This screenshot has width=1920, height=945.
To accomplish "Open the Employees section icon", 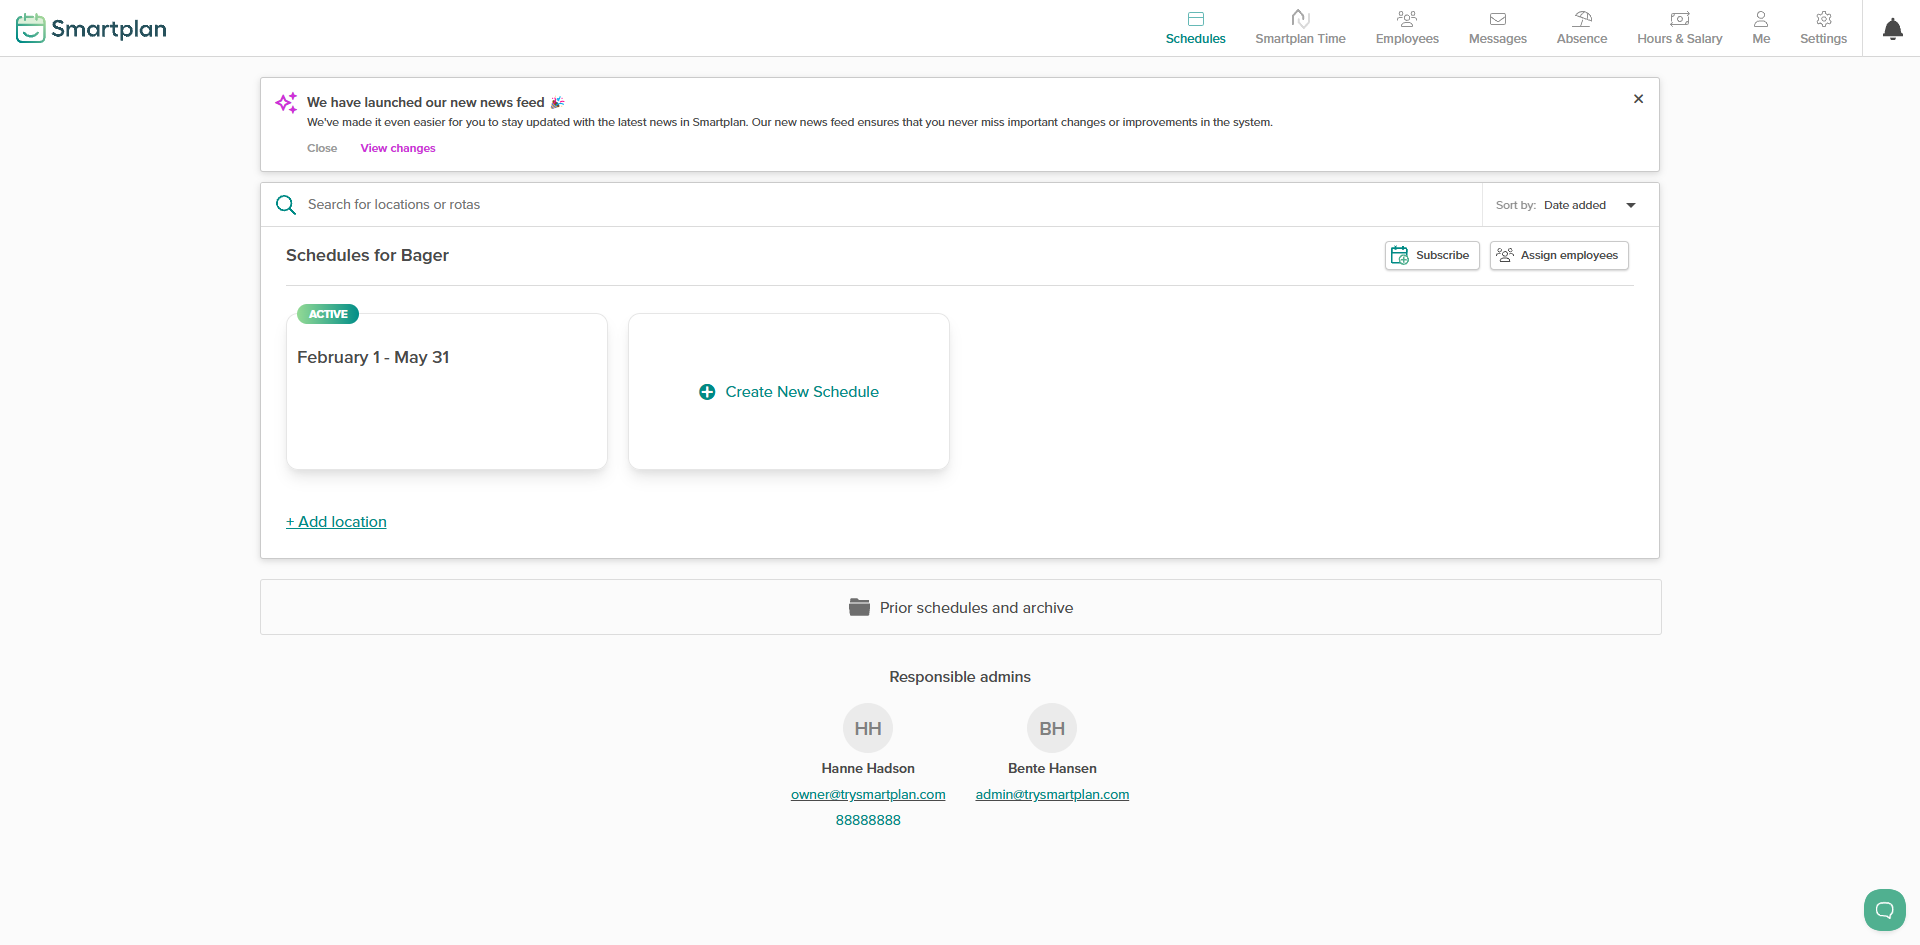I will pyautogui.click(x=1407, y=18).
